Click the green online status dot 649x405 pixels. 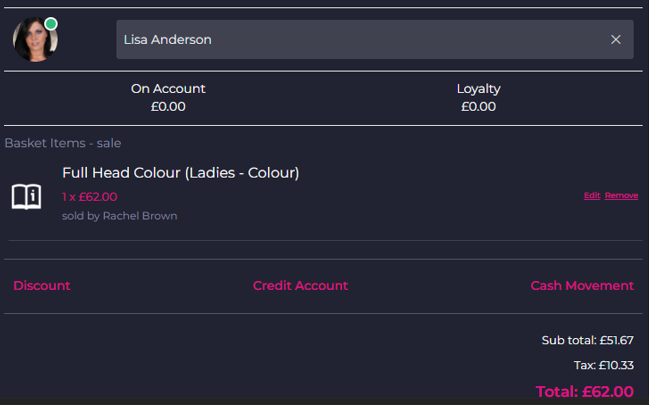[x=51, y=24]
